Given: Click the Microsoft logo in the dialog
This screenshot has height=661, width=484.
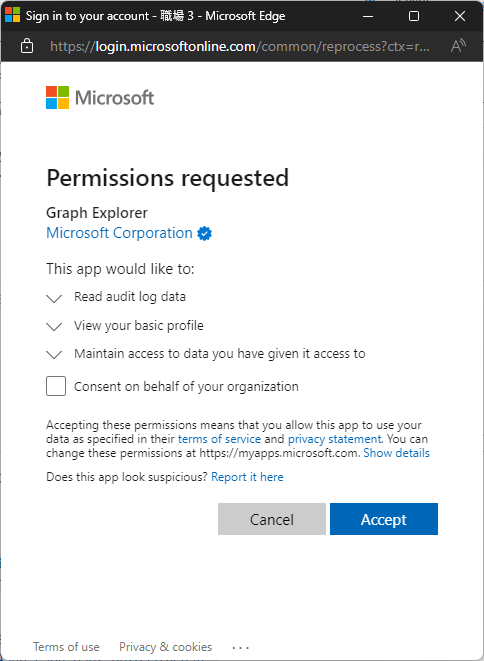Looking at the screenshot, I should tap(100, 97).
